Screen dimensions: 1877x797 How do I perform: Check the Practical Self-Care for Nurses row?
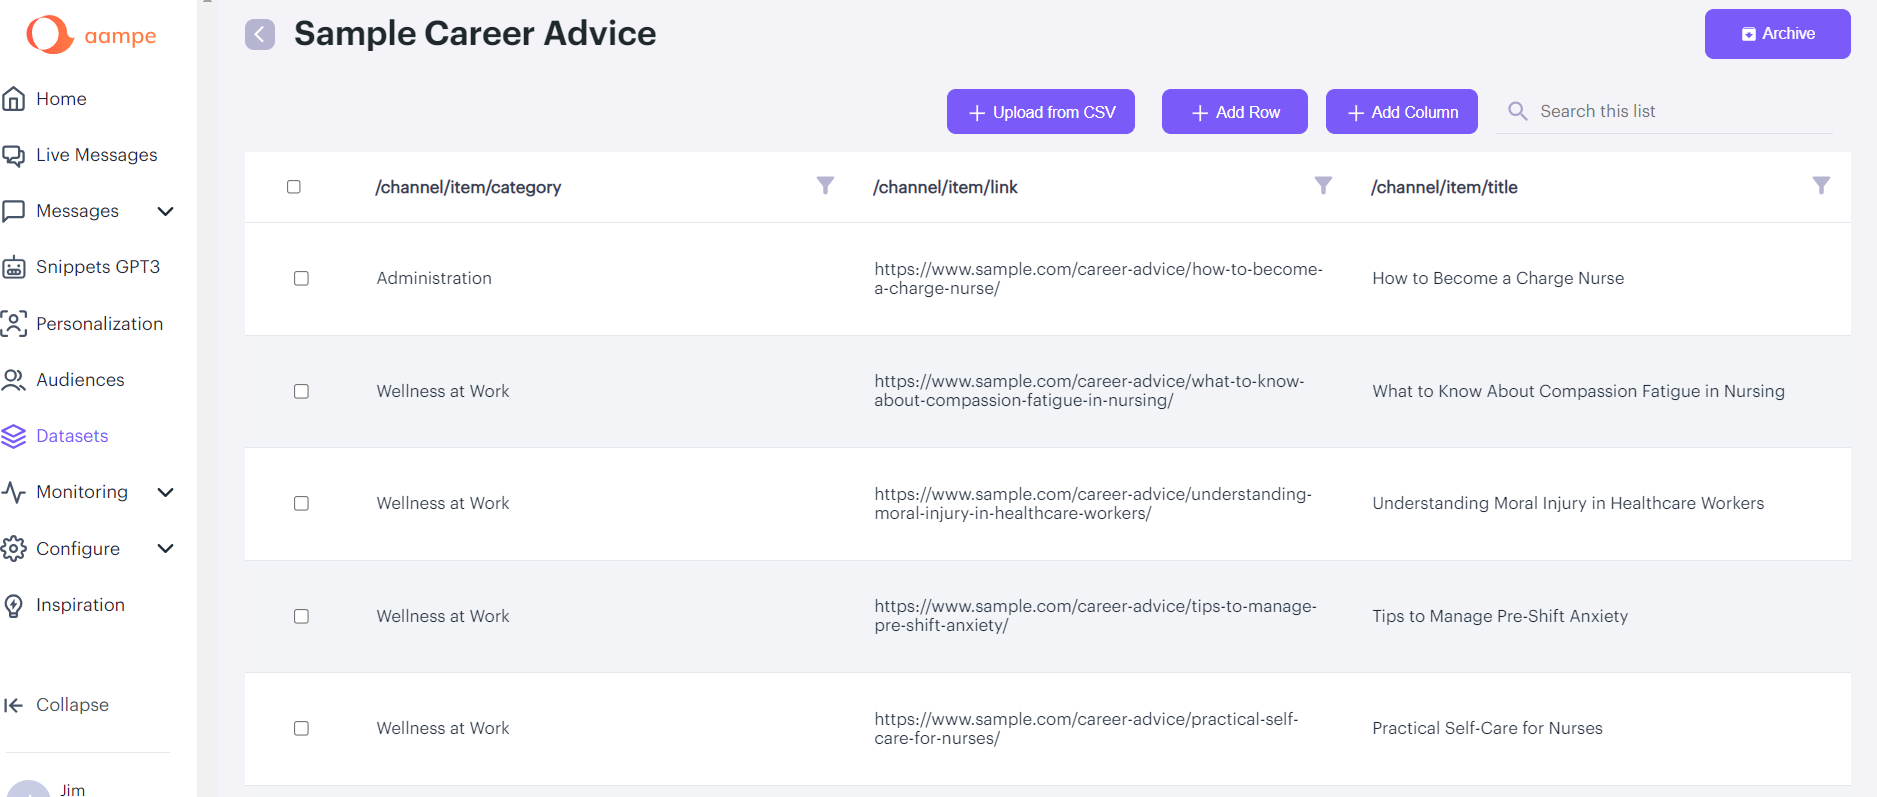(x=301, y=728)
